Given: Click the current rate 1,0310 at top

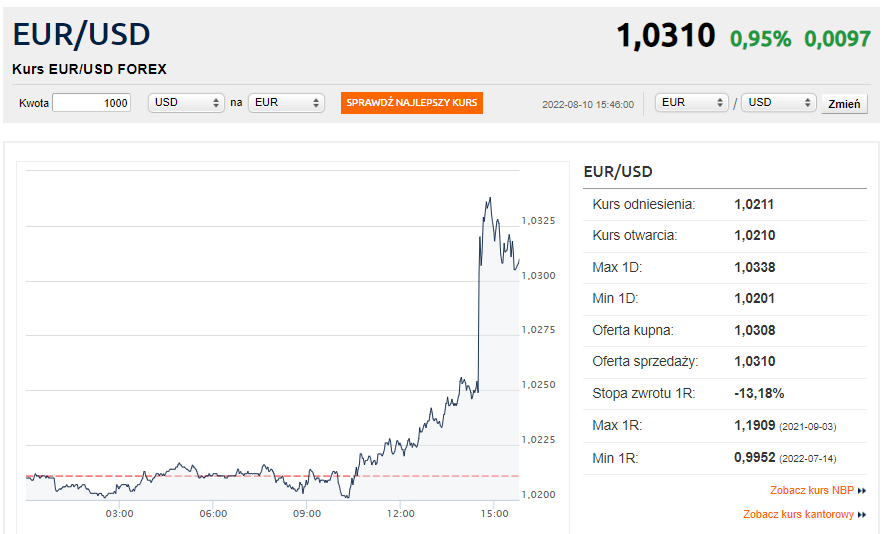Looking at the screenshot, I should (666, 36).
